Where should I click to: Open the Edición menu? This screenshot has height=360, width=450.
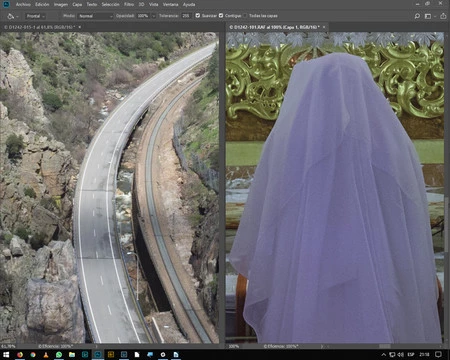click(x=42, y=4)
